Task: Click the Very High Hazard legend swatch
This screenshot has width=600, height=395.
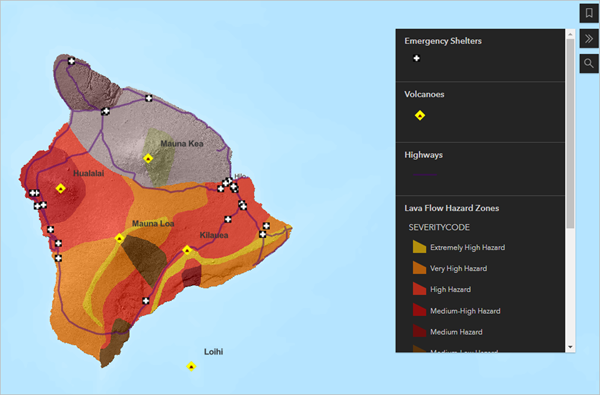Action: (x=419, y=268)
